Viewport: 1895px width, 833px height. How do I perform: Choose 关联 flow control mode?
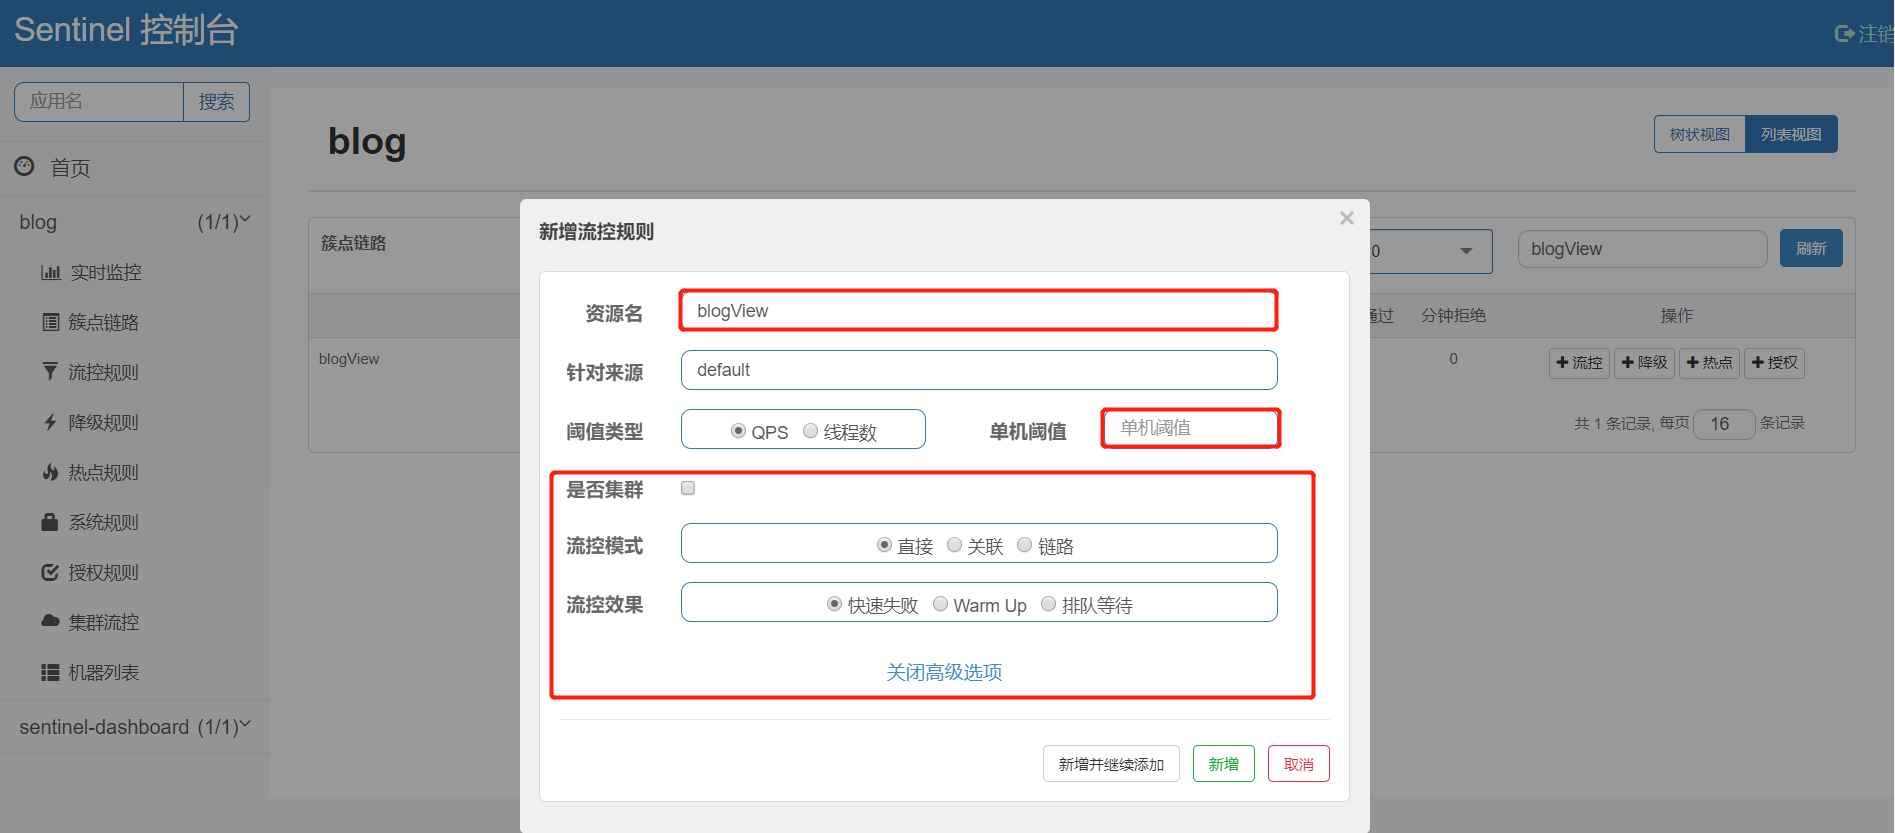pos(954,545)
